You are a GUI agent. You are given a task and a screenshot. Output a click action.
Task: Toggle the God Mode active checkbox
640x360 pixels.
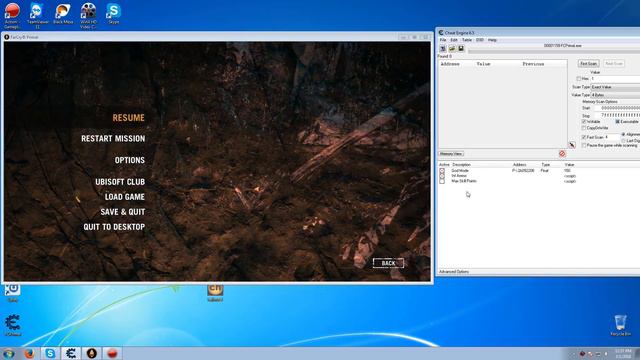coord(442,171)
